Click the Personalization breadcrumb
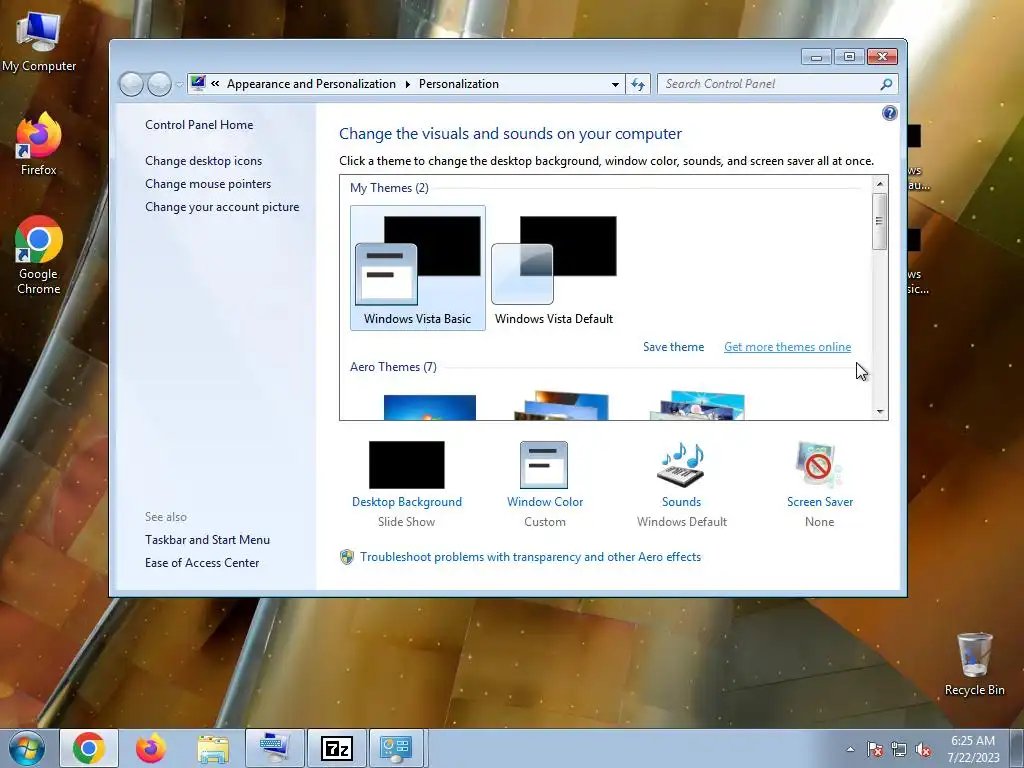The width and height of the screenshot is (1024, 768). (458, 84)
